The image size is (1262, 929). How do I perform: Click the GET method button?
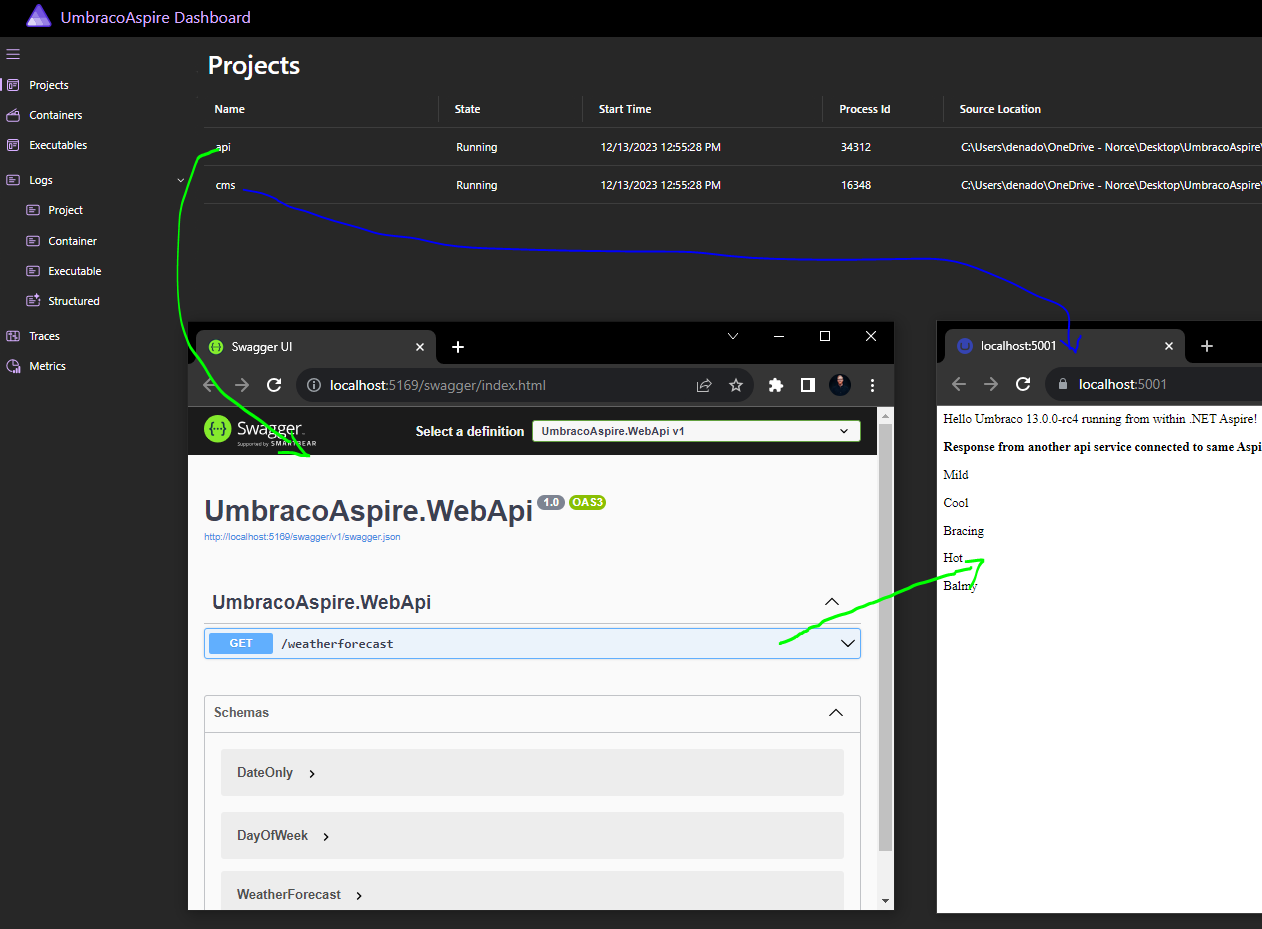coord(241,643)
